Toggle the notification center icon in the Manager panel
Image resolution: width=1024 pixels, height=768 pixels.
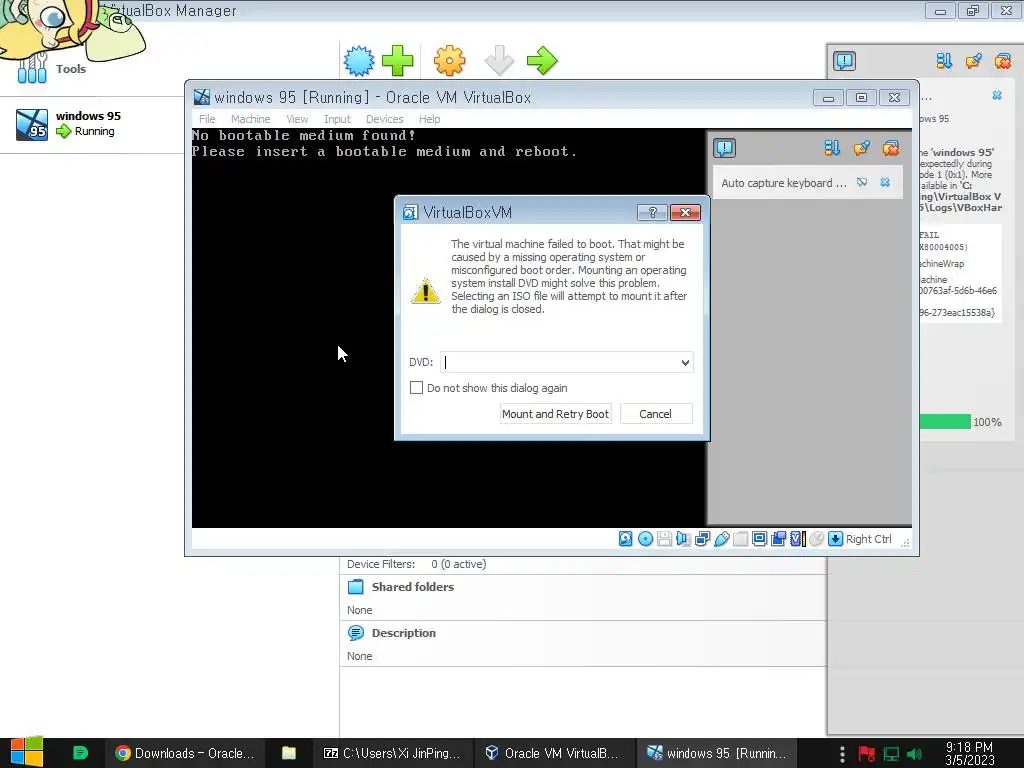[844, 61]
